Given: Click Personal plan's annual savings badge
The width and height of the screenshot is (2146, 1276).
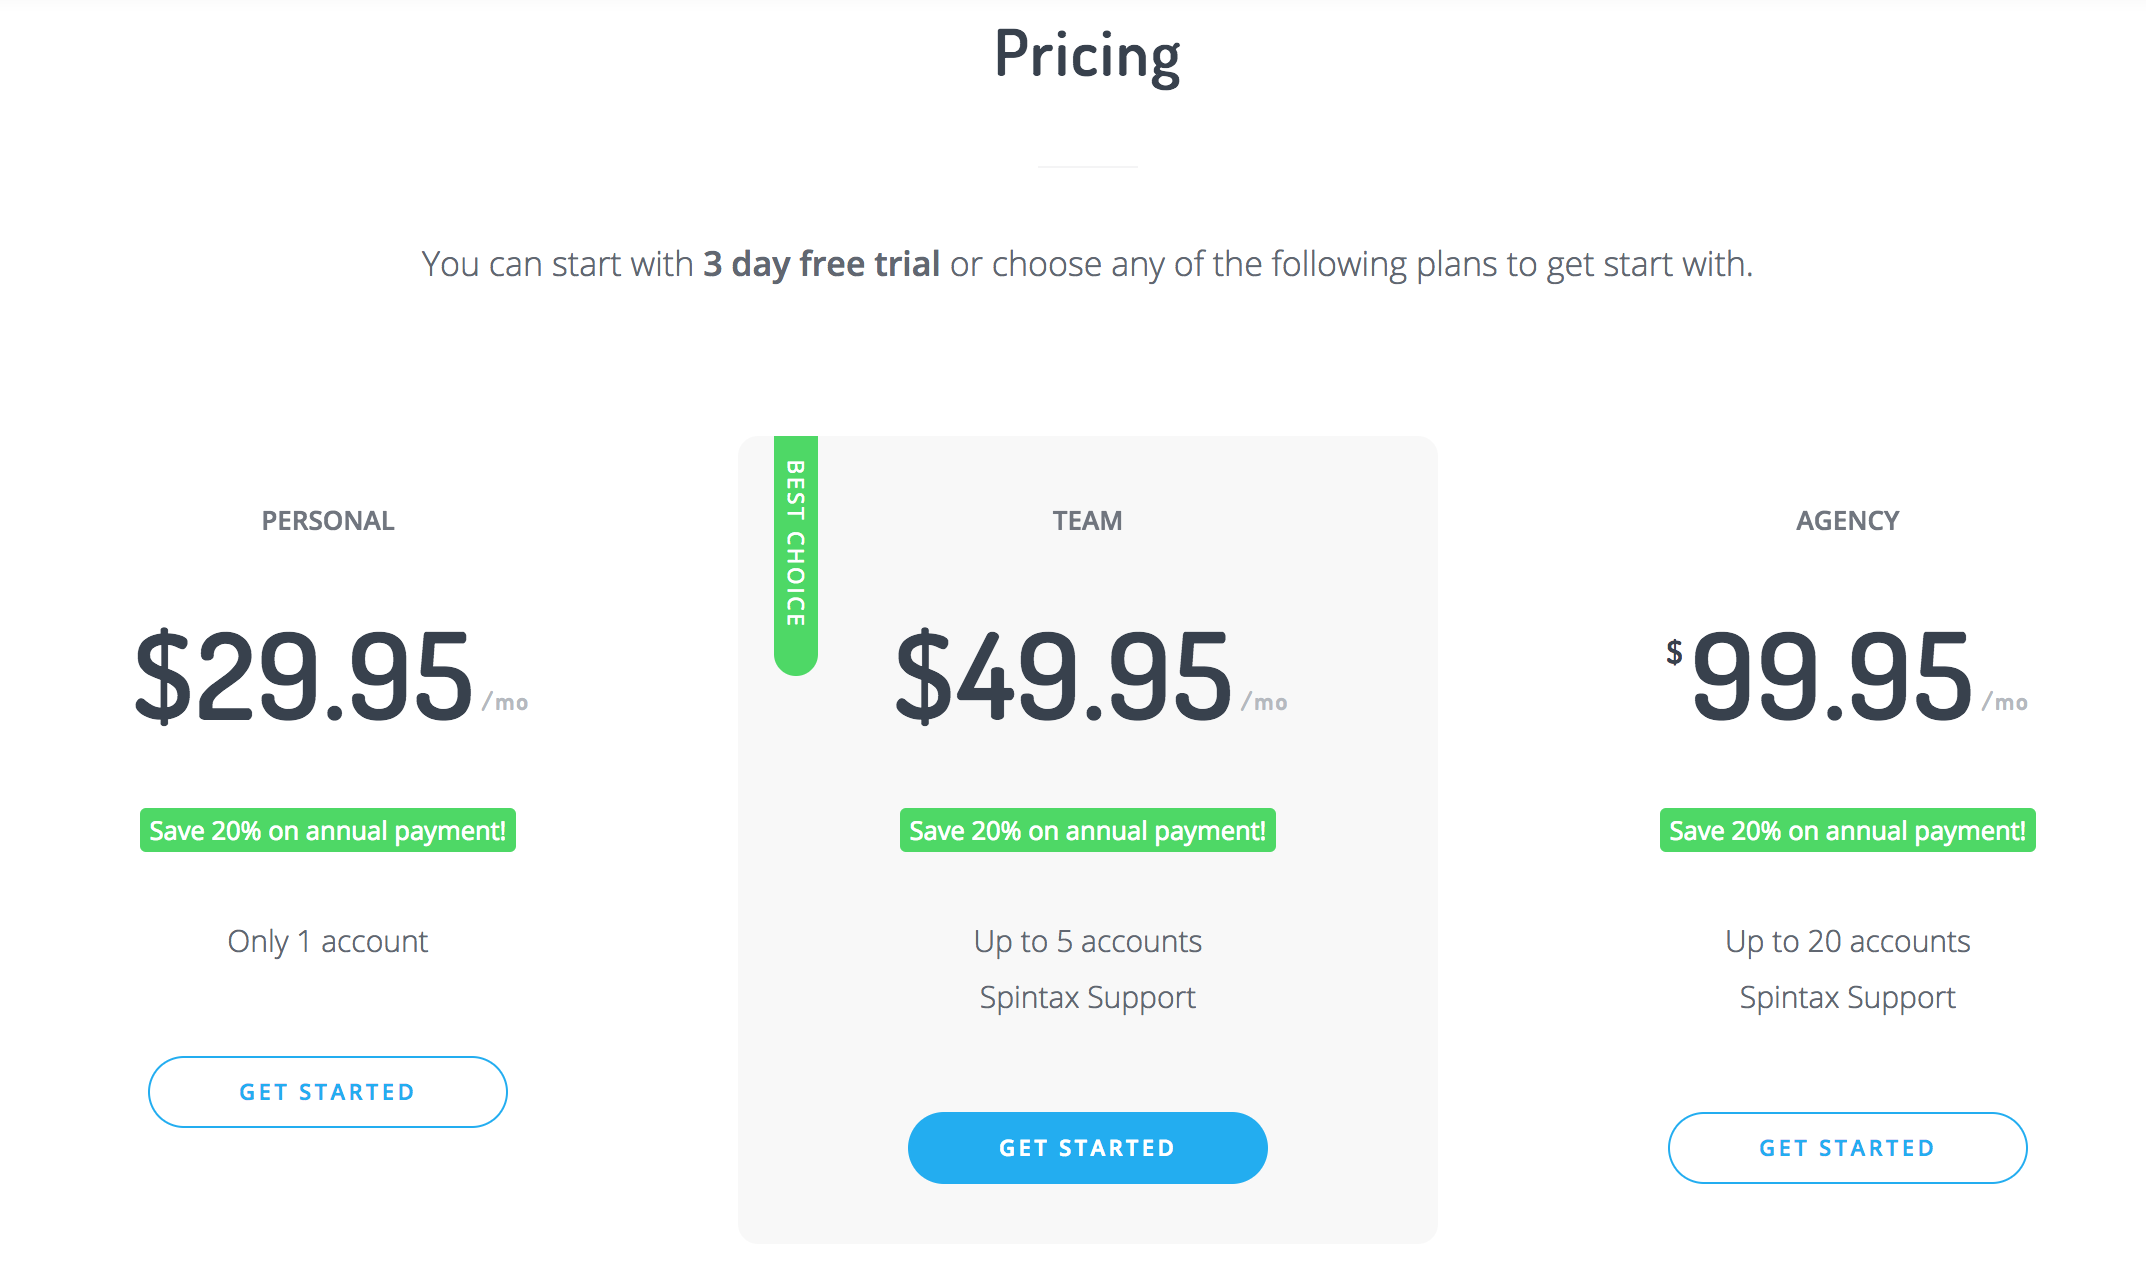Looking at the screenshot, I should click(x=328, y=831).
